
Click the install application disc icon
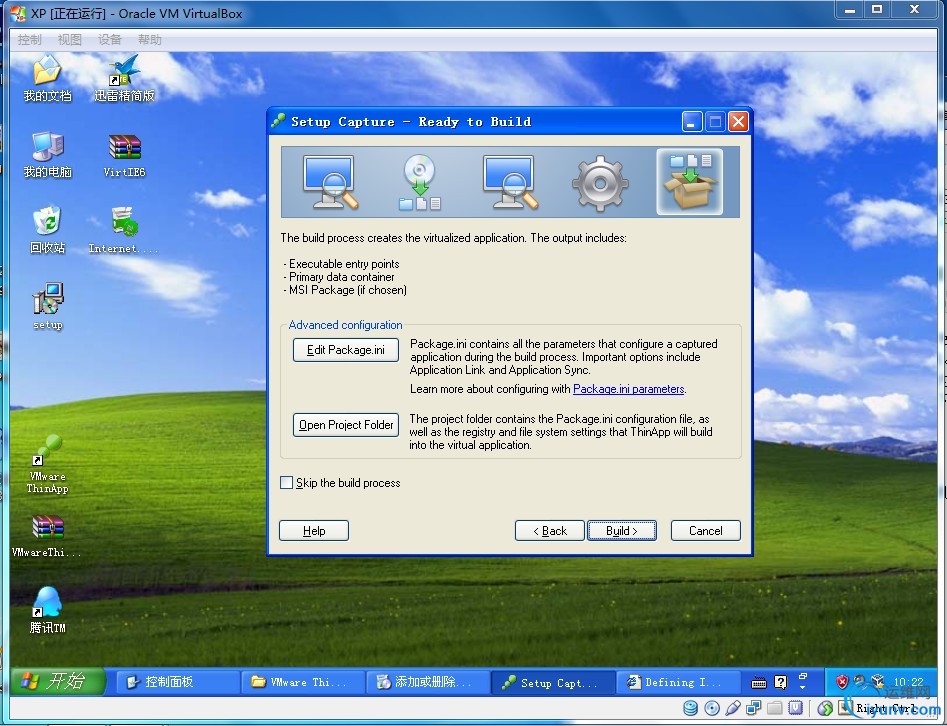(x=419, y=182)
